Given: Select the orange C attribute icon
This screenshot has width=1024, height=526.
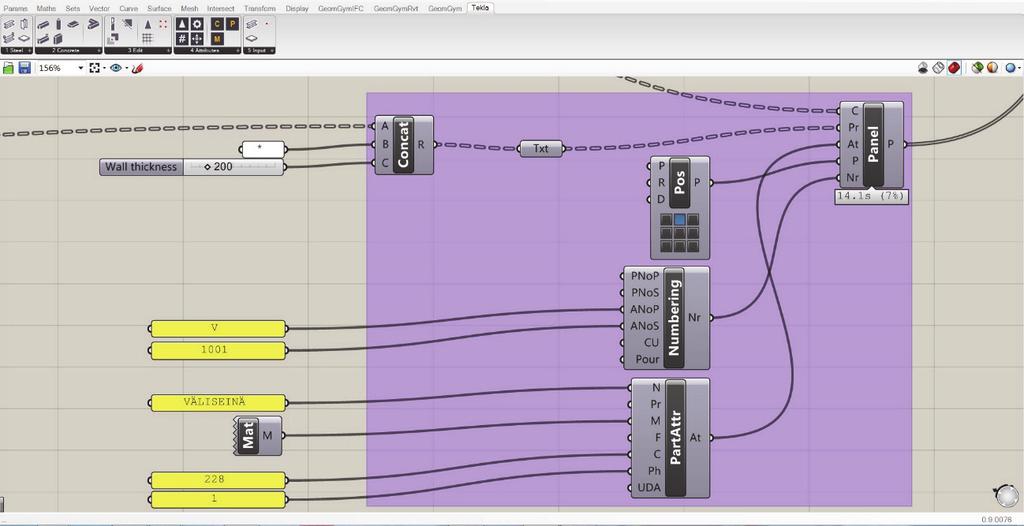Looking at the screenshot, I should coord(217,24).
